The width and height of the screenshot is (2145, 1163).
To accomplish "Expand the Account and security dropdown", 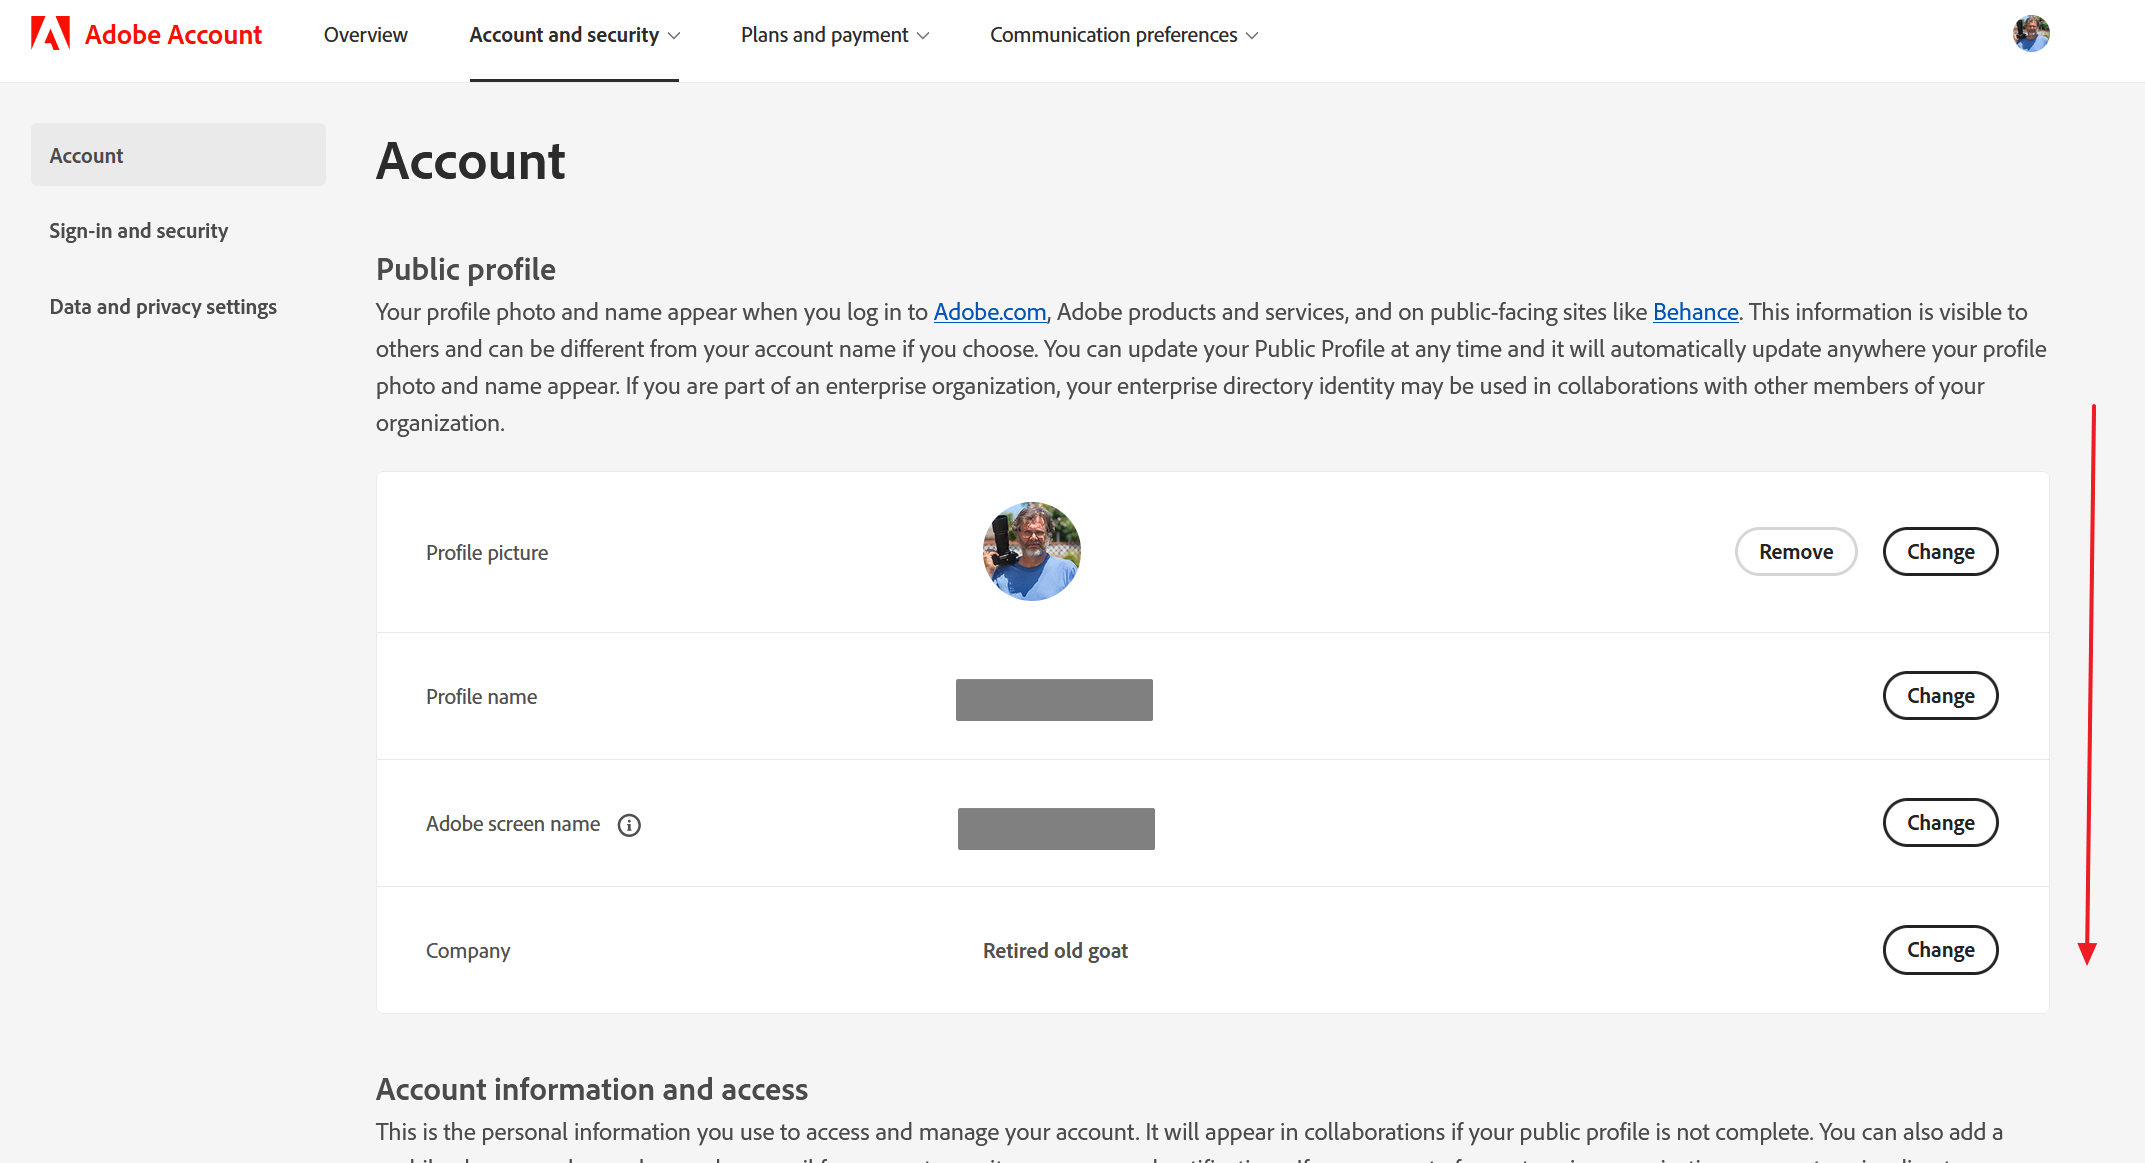I will click(574, 35).
